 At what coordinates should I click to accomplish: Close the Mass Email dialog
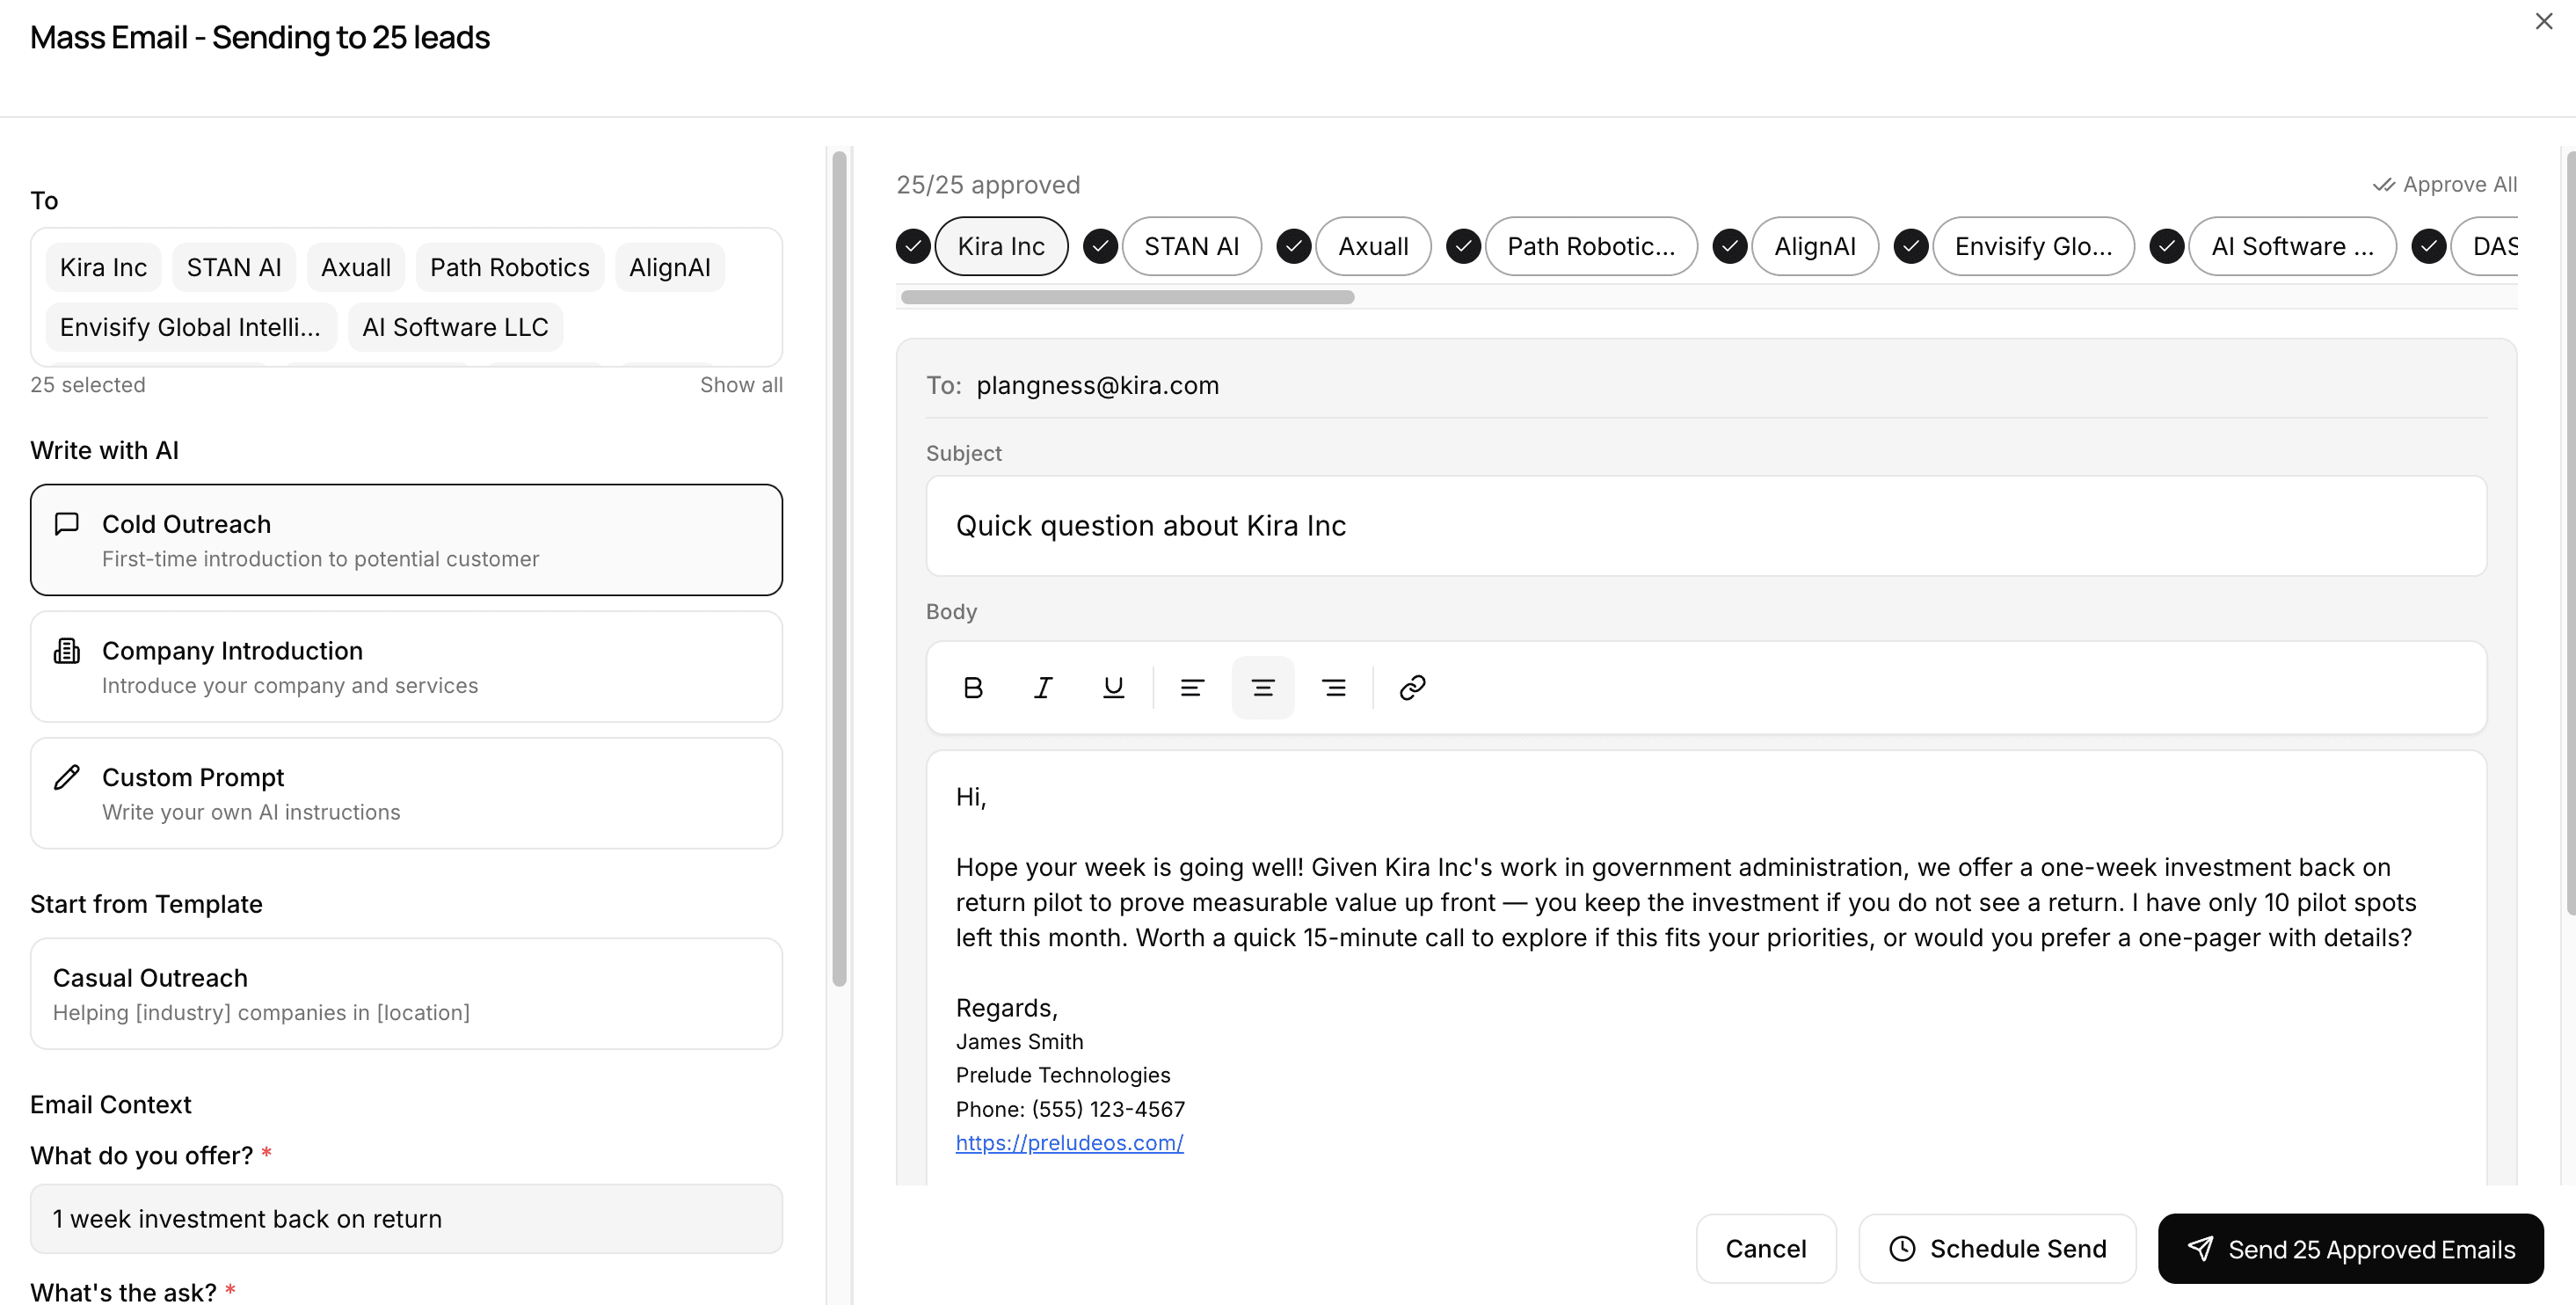(x=2543, y=21)
